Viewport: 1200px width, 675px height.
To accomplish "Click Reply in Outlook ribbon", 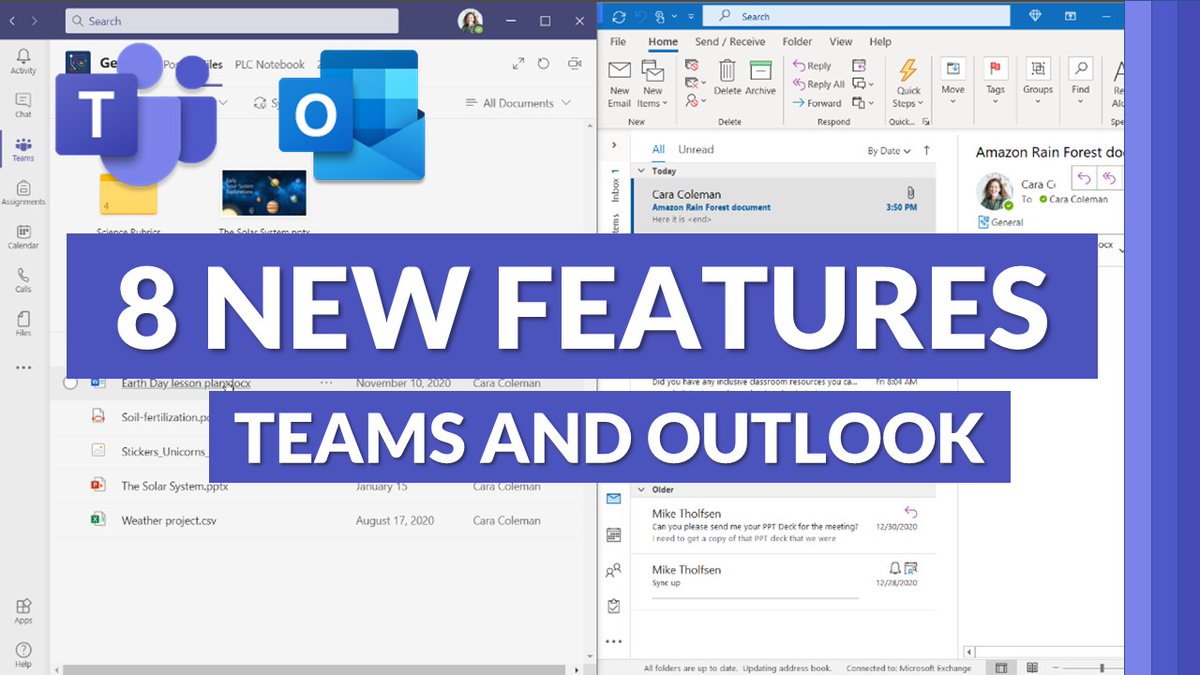I will point(812,66).
